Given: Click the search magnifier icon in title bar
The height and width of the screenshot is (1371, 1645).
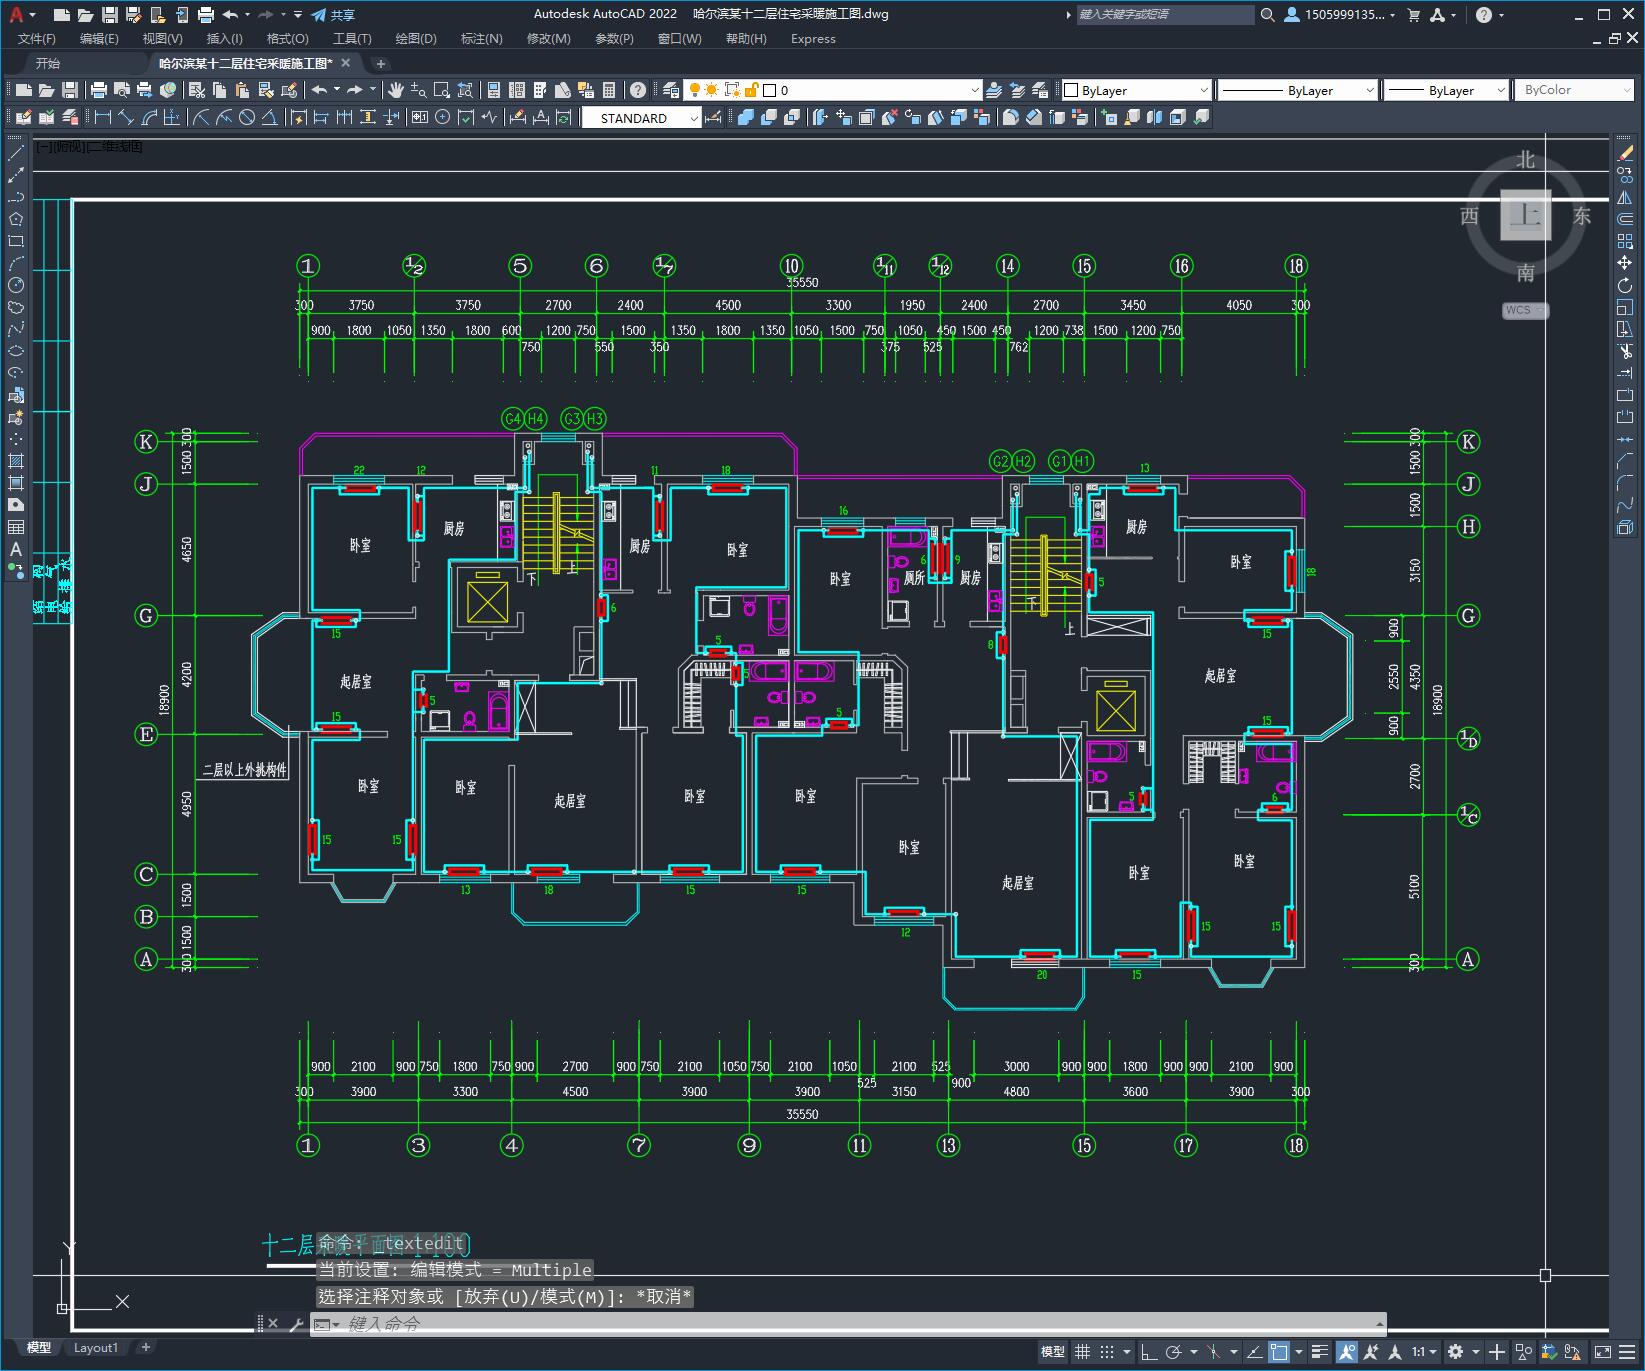Looking at the screenshot, I should (1267, 15).
